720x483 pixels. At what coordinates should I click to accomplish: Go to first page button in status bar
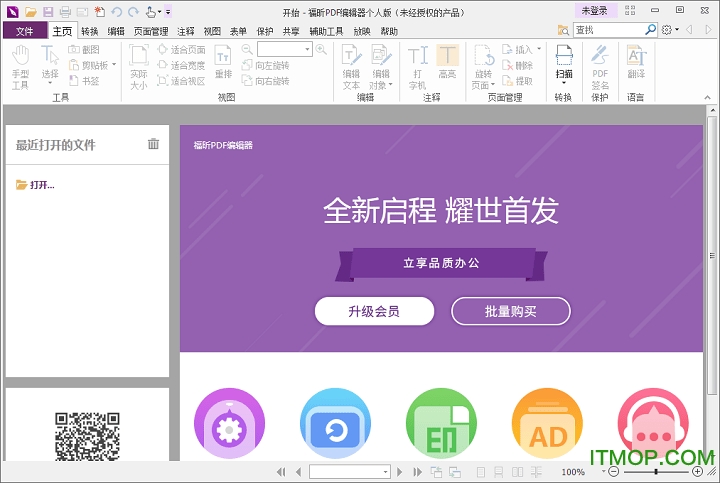tap(281, 472)
